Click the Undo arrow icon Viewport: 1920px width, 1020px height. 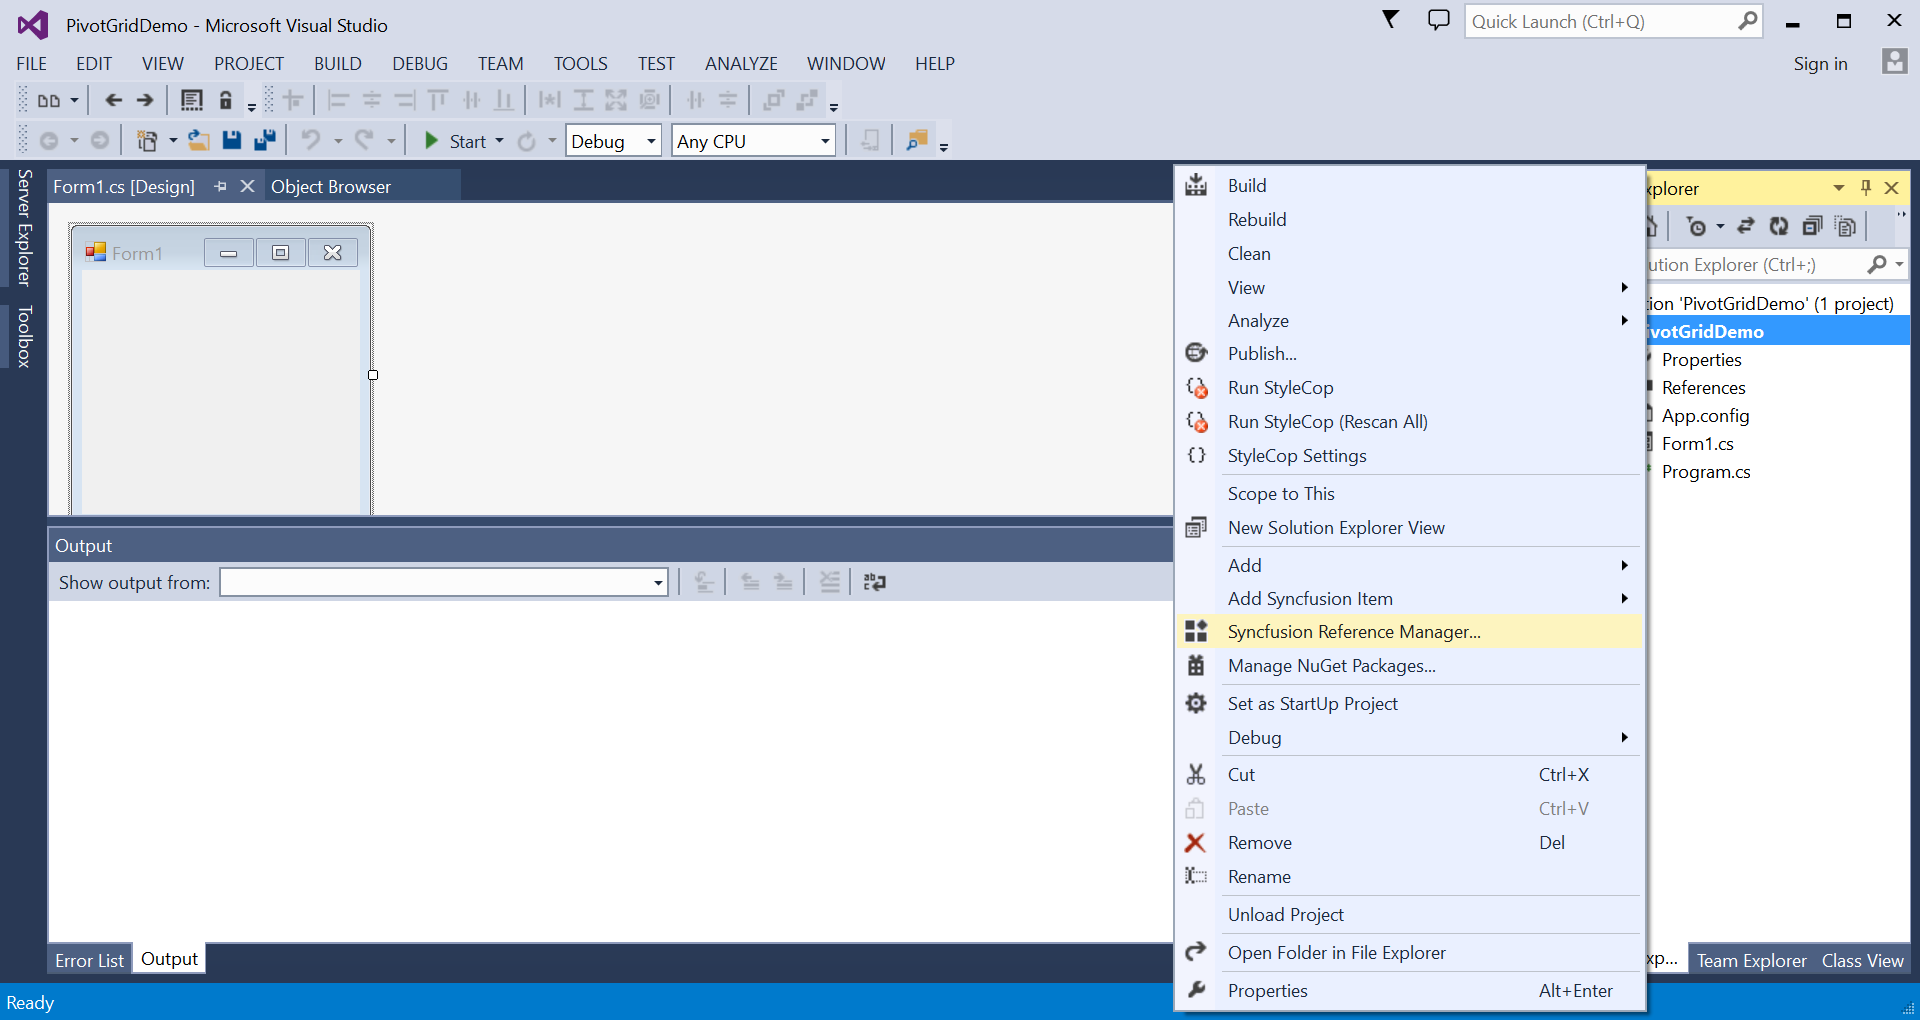pyautogui.click(x=312, y=140)
